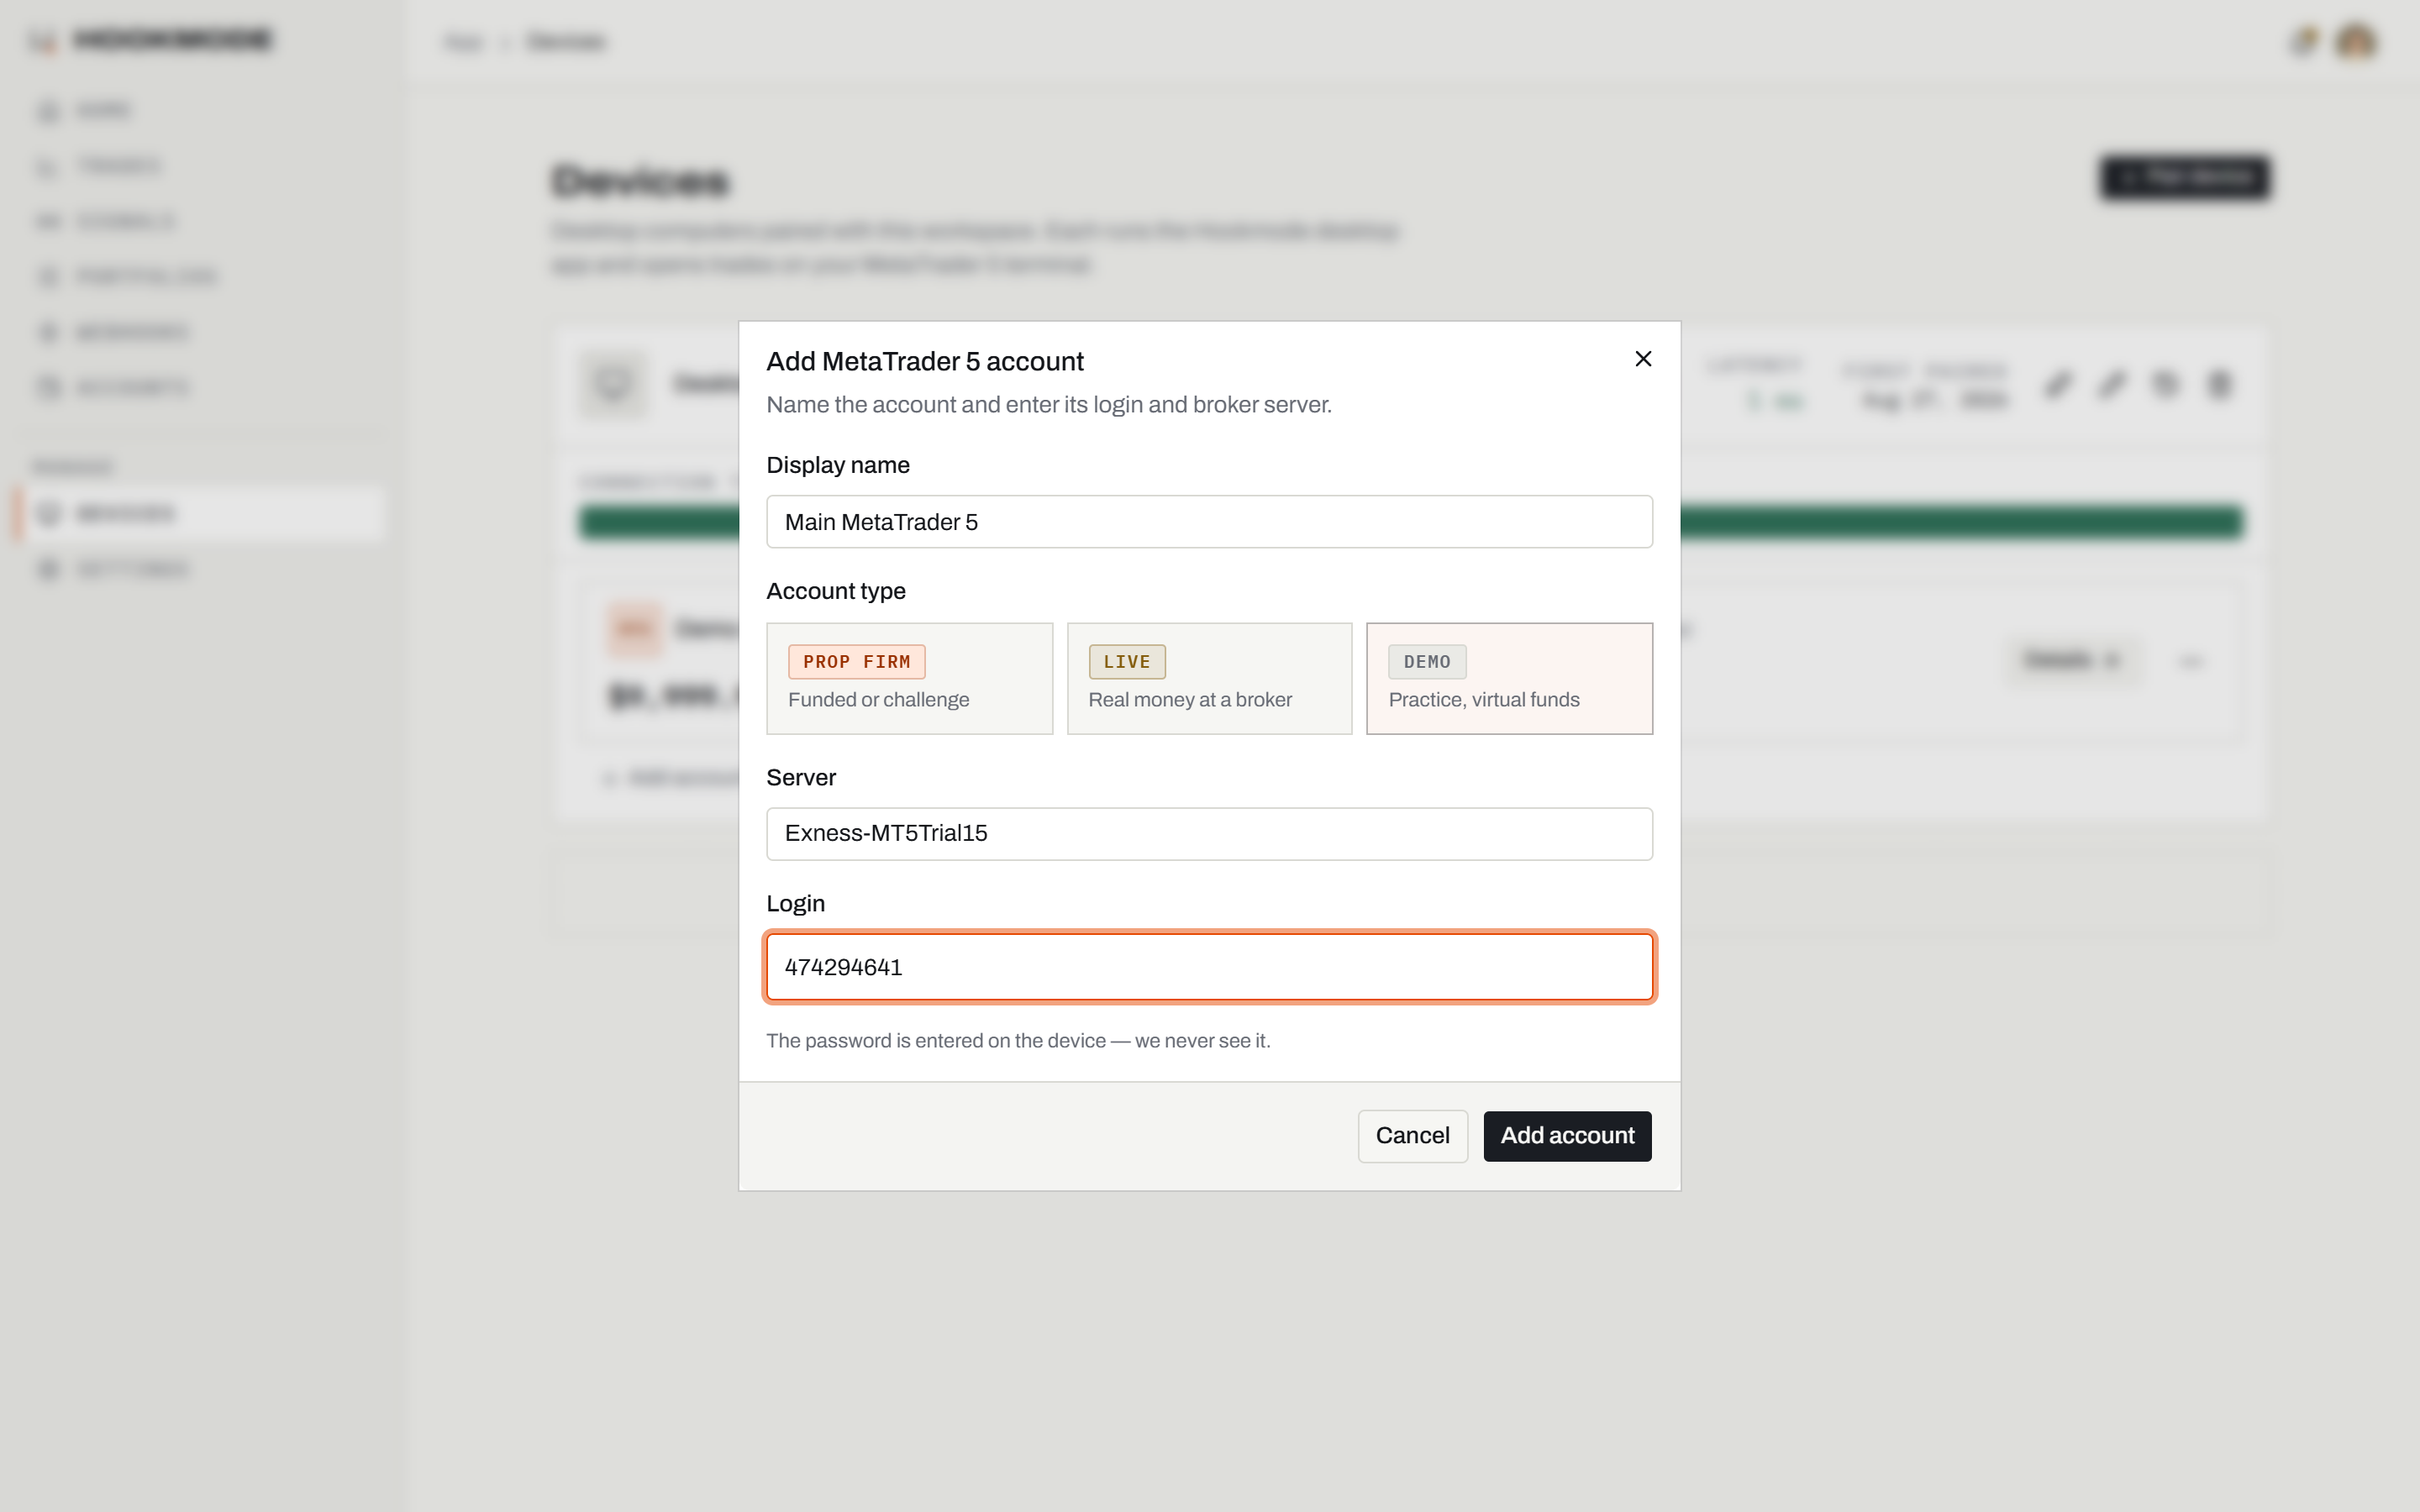Screen dimensions: 2420x1512
Task: Click the notification icon beside the avatar
Action: (2303, 41)
